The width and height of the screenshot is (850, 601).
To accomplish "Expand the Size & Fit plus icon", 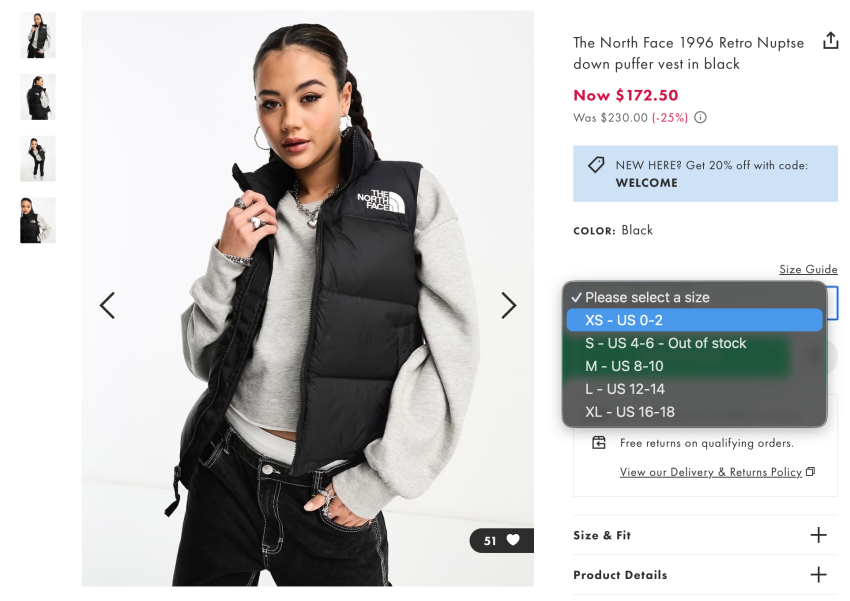I will [818, 535].
